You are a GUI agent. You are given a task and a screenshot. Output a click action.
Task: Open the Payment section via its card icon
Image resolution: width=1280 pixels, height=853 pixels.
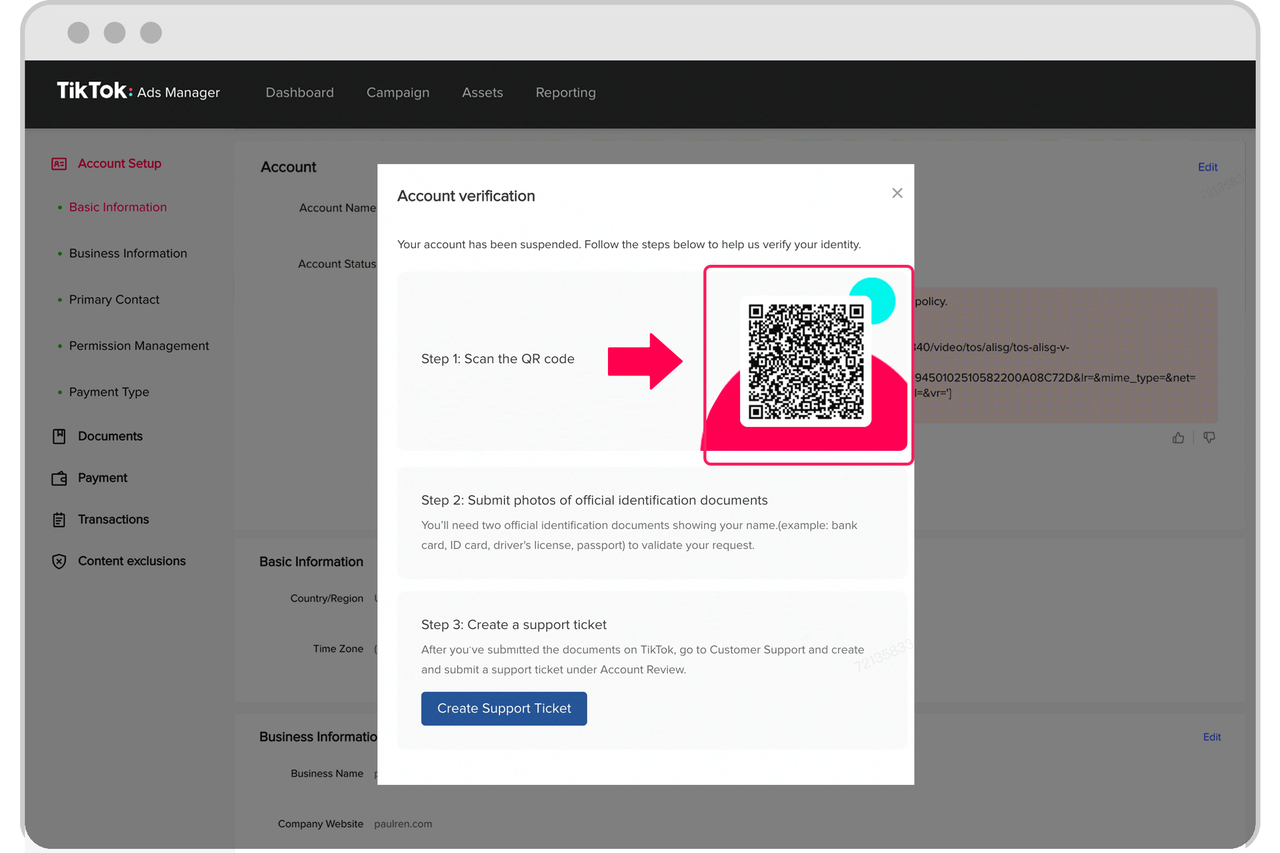pyautogui.click(x=59, y=478)
